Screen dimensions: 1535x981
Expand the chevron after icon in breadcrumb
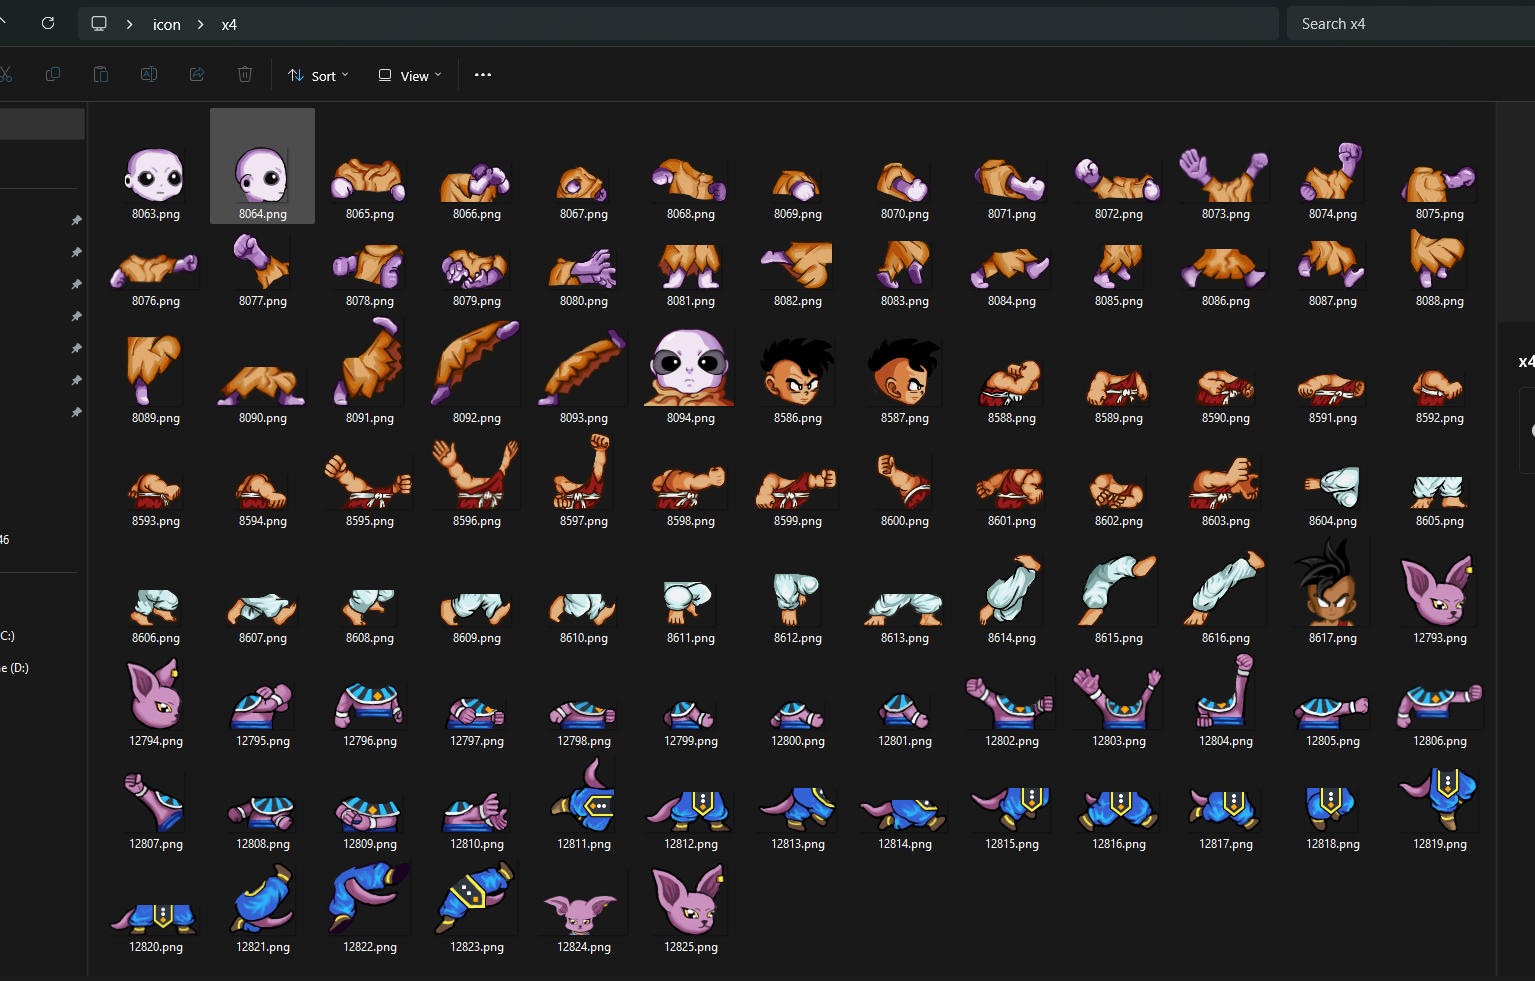pos(201,24)
